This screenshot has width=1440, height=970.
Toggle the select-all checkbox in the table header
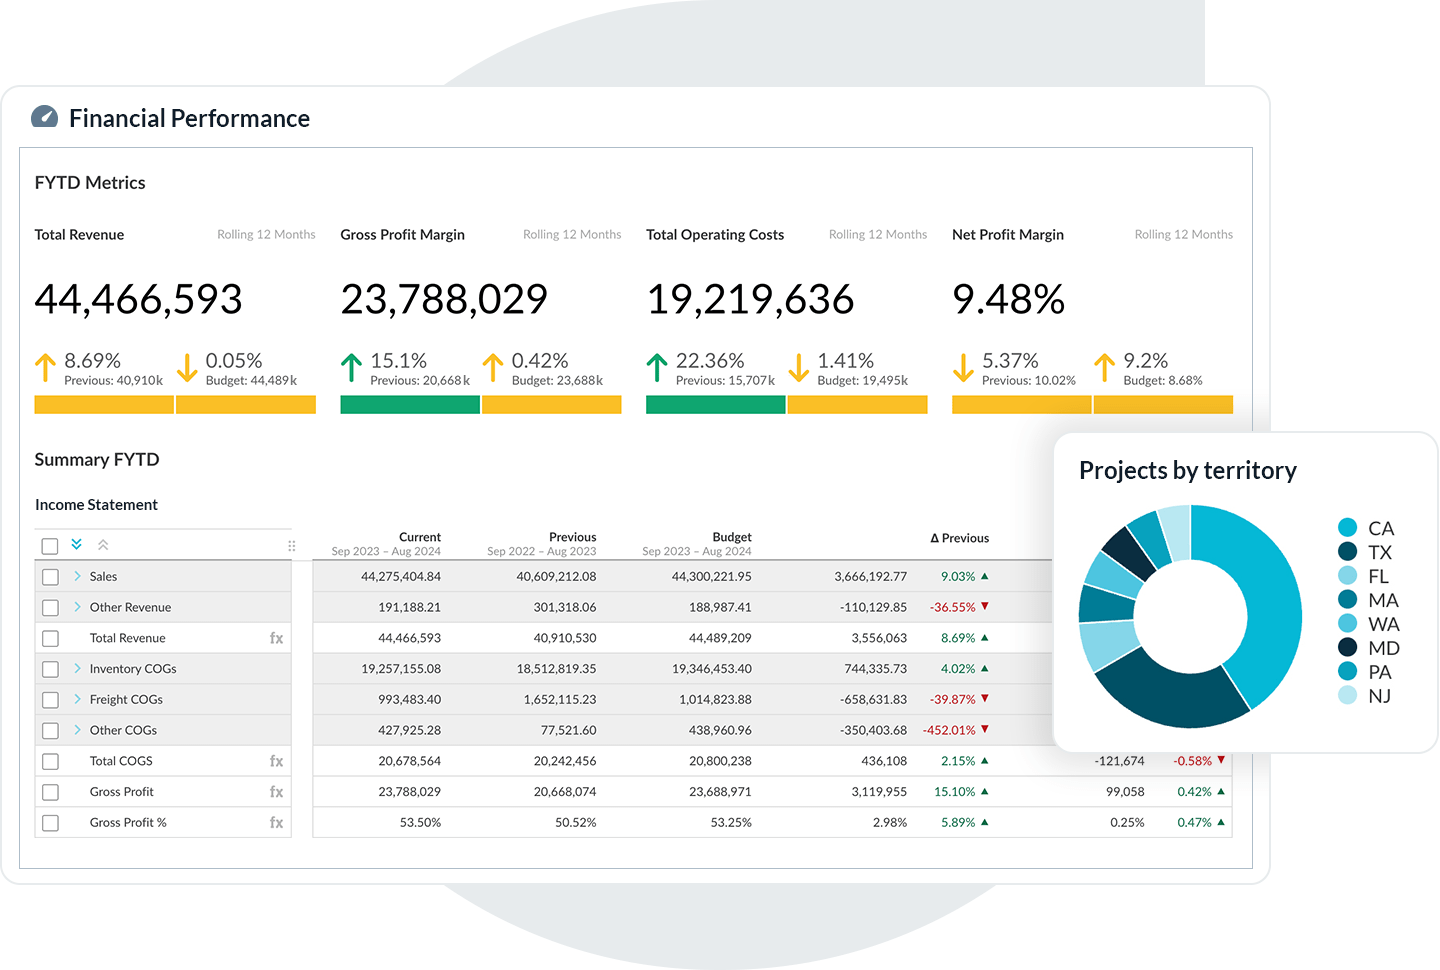[x=50, y=545]
